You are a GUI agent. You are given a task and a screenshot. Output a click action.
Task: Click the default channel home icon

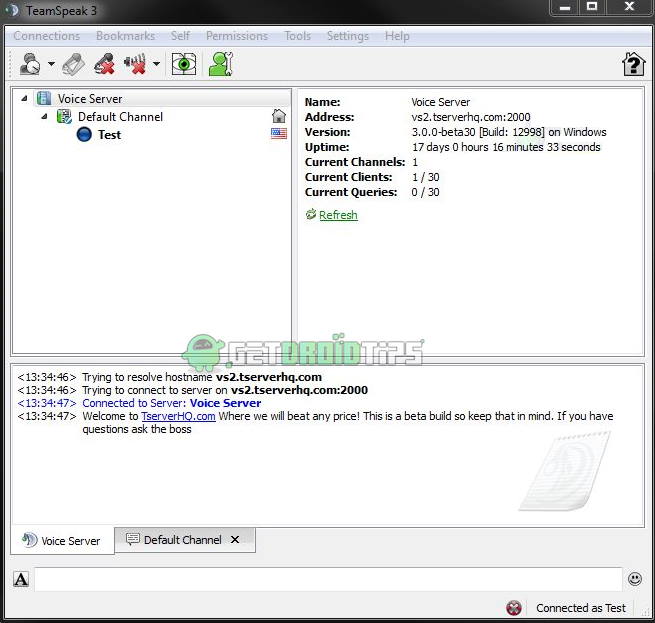tap(279, 116)
